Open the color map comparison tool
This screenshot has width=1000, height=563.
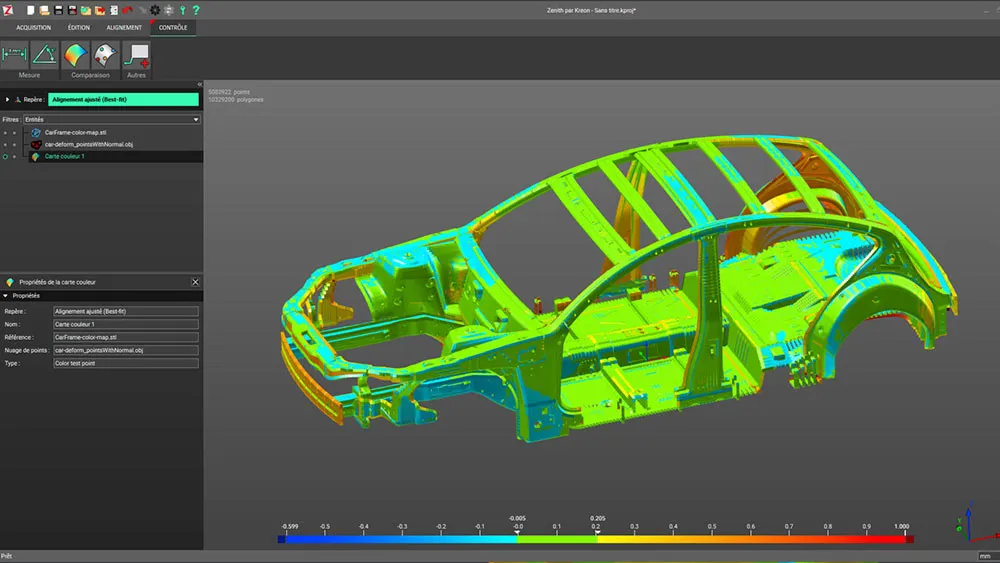[76, 55]
